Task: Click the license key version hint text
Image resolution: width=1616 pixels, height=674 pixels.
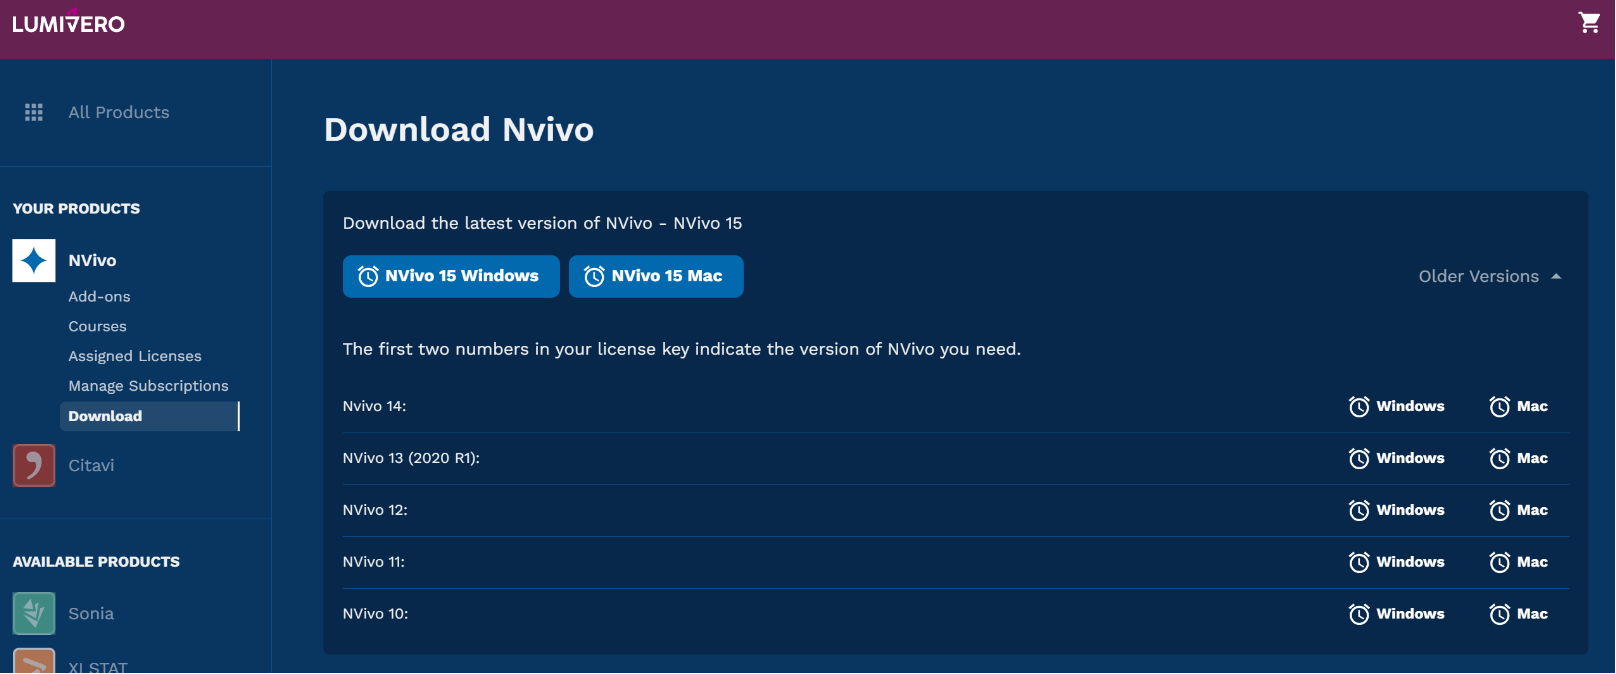Action: 682,349
